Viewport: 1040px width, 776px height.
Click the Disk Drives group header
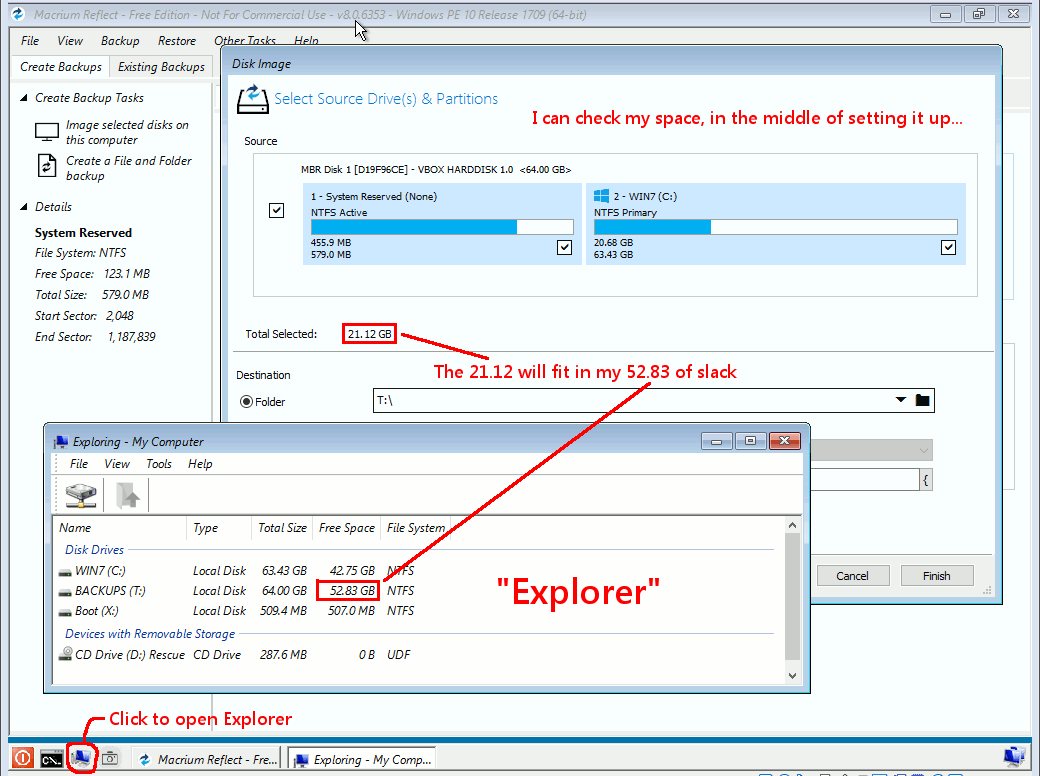click(94, 549)
